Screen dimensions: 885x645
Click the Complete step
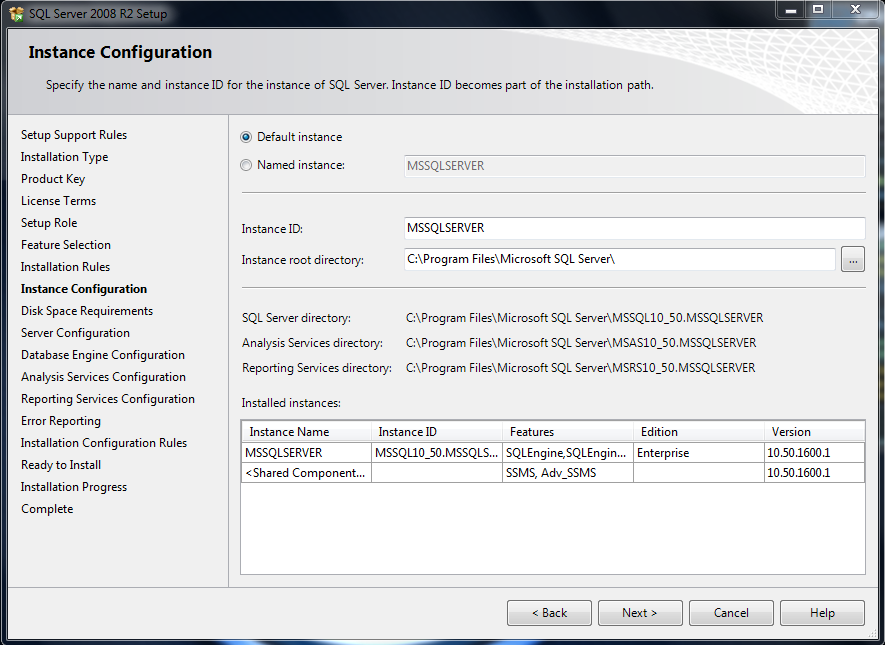[47, 509]
